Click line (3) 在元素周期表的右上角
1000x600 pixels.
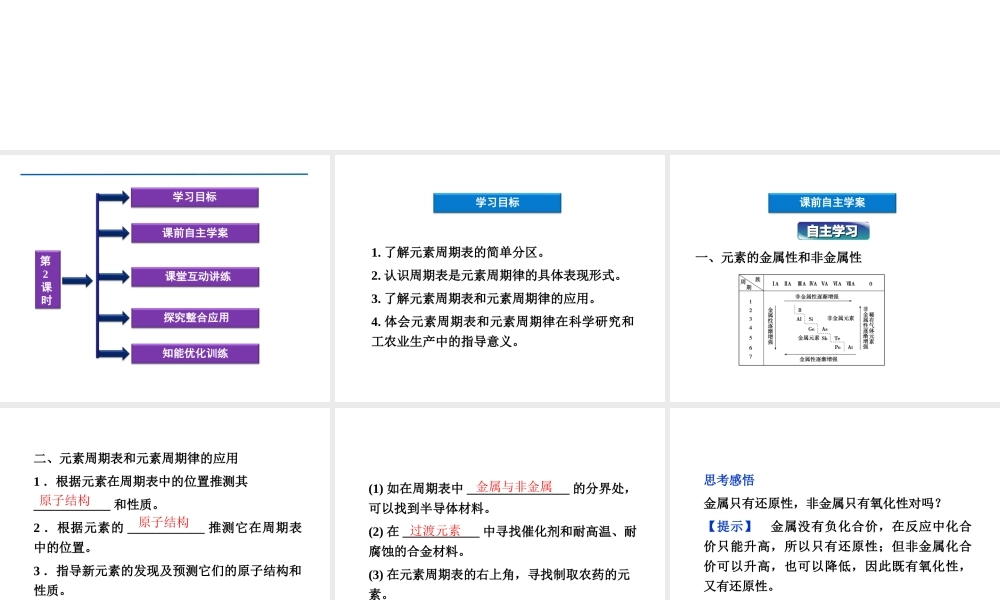click(x=499, y=574)
